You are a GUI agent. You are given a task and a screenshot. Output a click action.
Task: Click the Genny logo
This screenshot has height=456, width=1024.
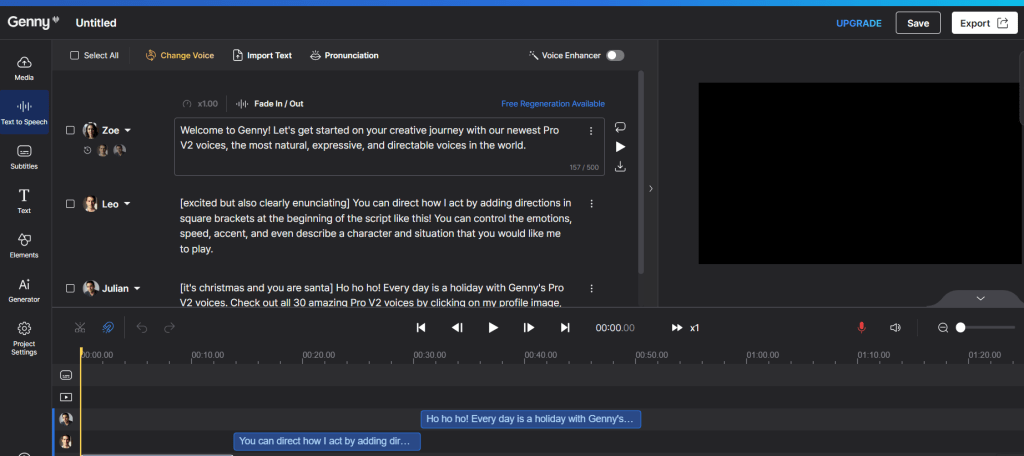pyautogui.click(x=33, y=22)
